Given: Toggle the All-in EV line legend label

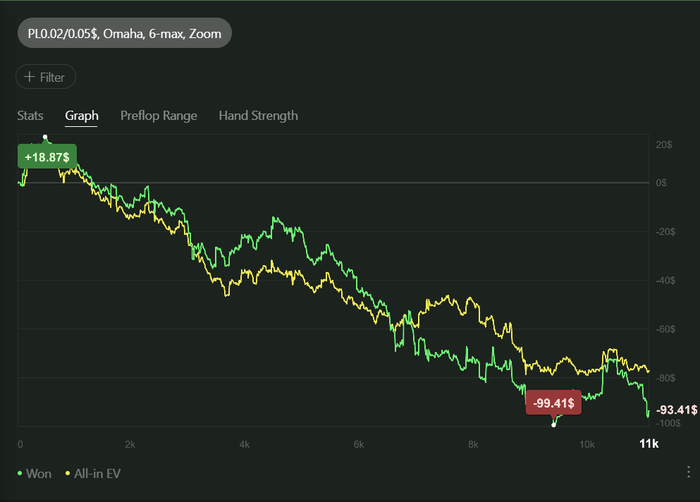Looking at the screenshot, I should (96, 472).
